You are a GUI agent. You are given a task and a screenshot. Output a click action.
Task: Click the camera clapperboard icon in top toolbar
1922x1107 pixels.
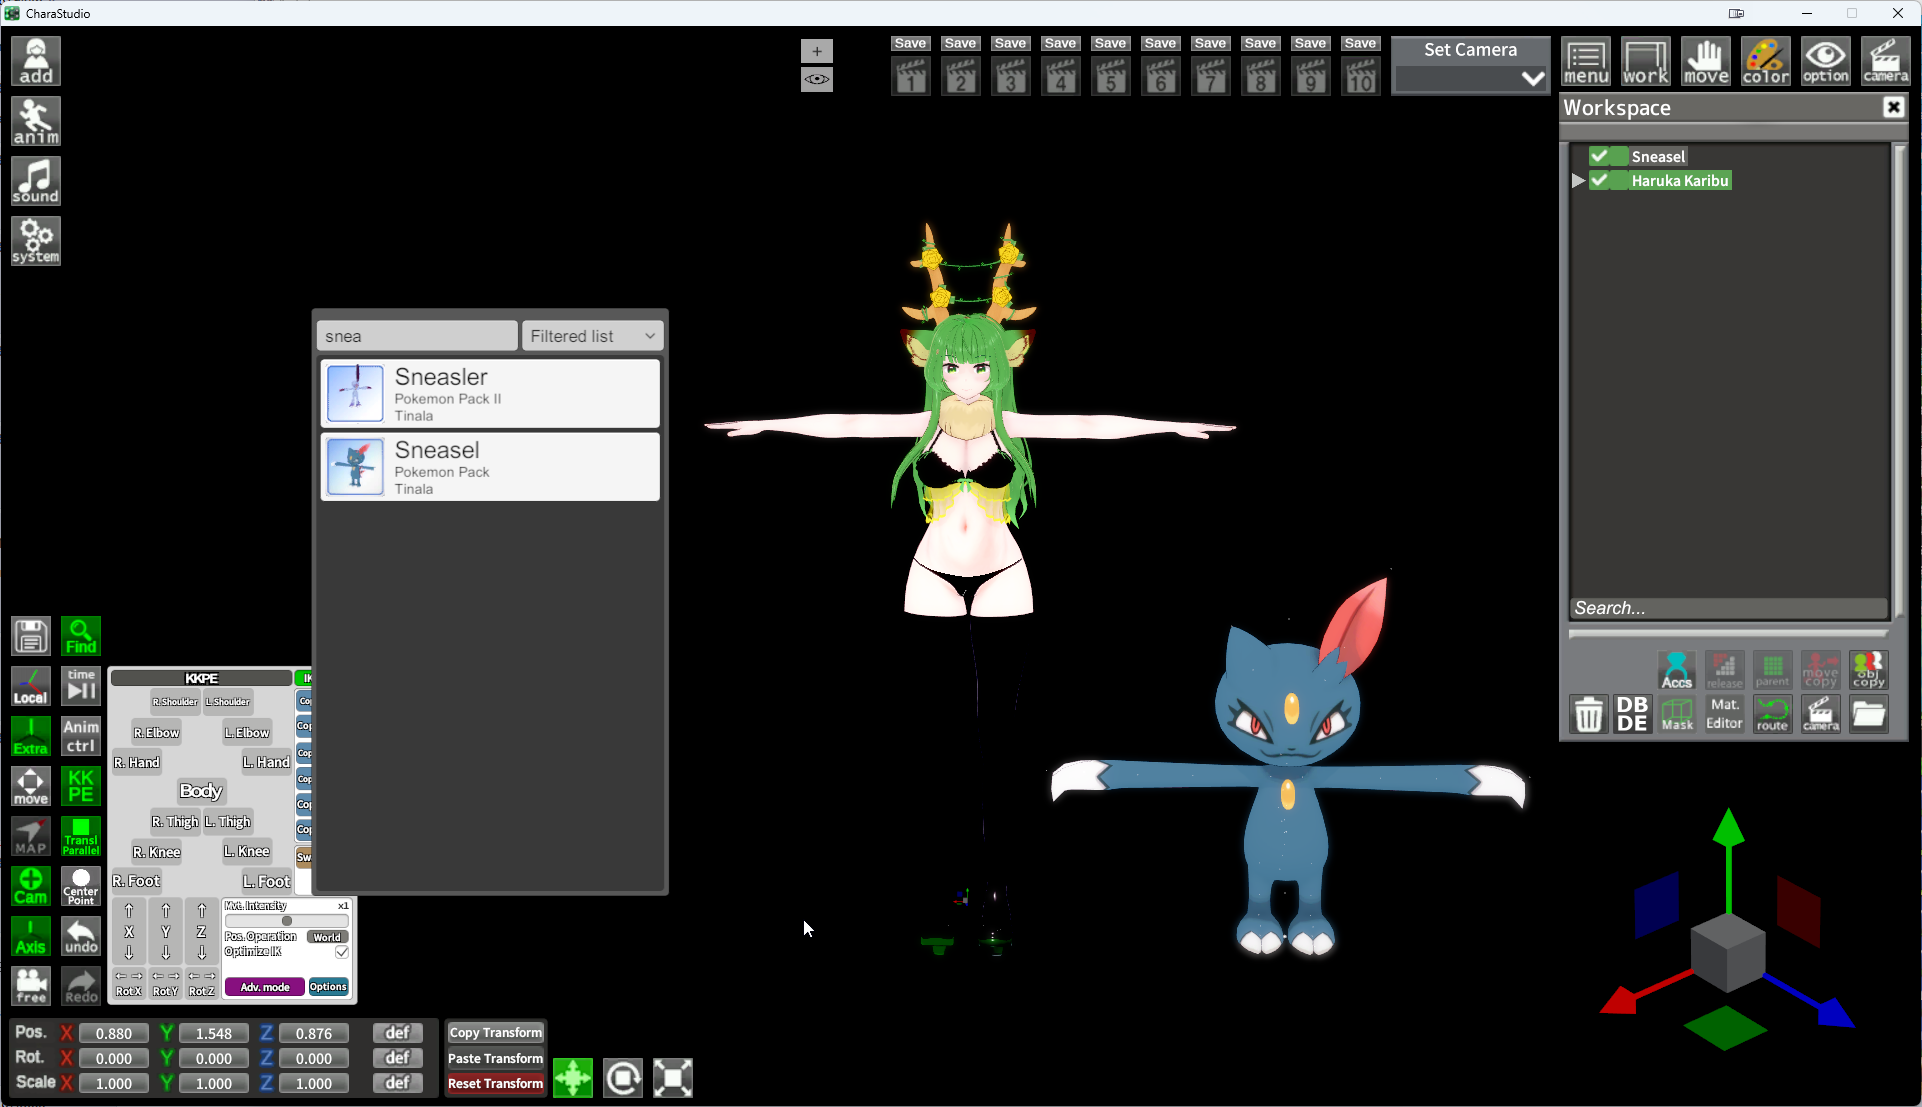[1886, 62]
